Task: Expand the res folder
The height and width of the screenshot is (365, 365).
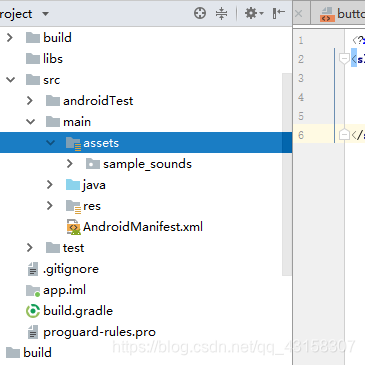Action: pyautogui.click(x=50, y=205)
